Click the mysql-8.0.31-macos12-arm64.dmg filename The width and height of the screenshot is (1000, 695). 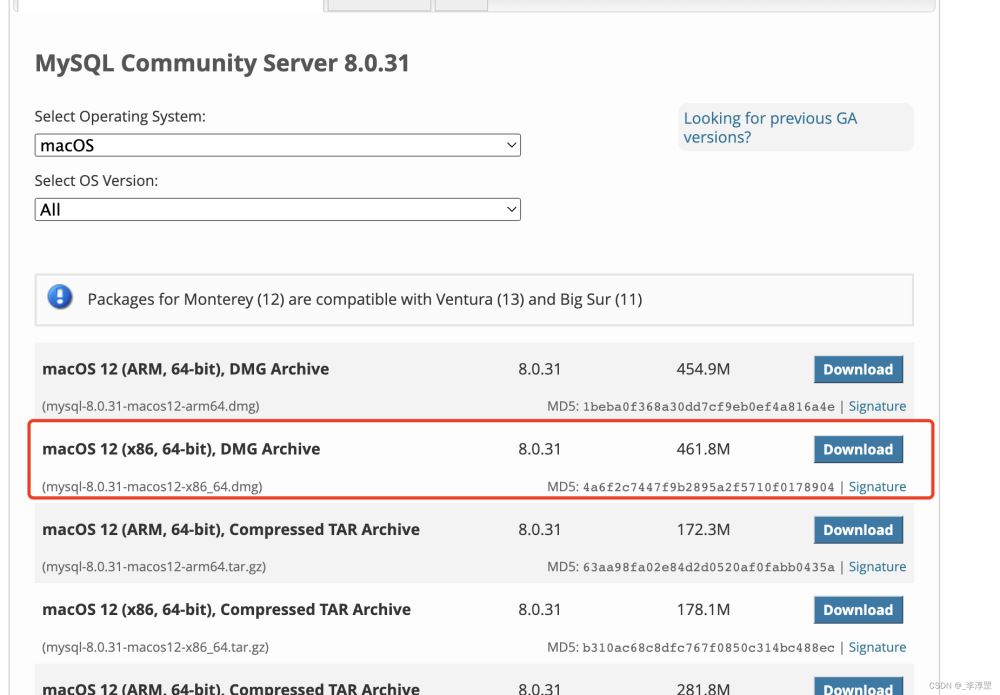[x=151, y=407]
